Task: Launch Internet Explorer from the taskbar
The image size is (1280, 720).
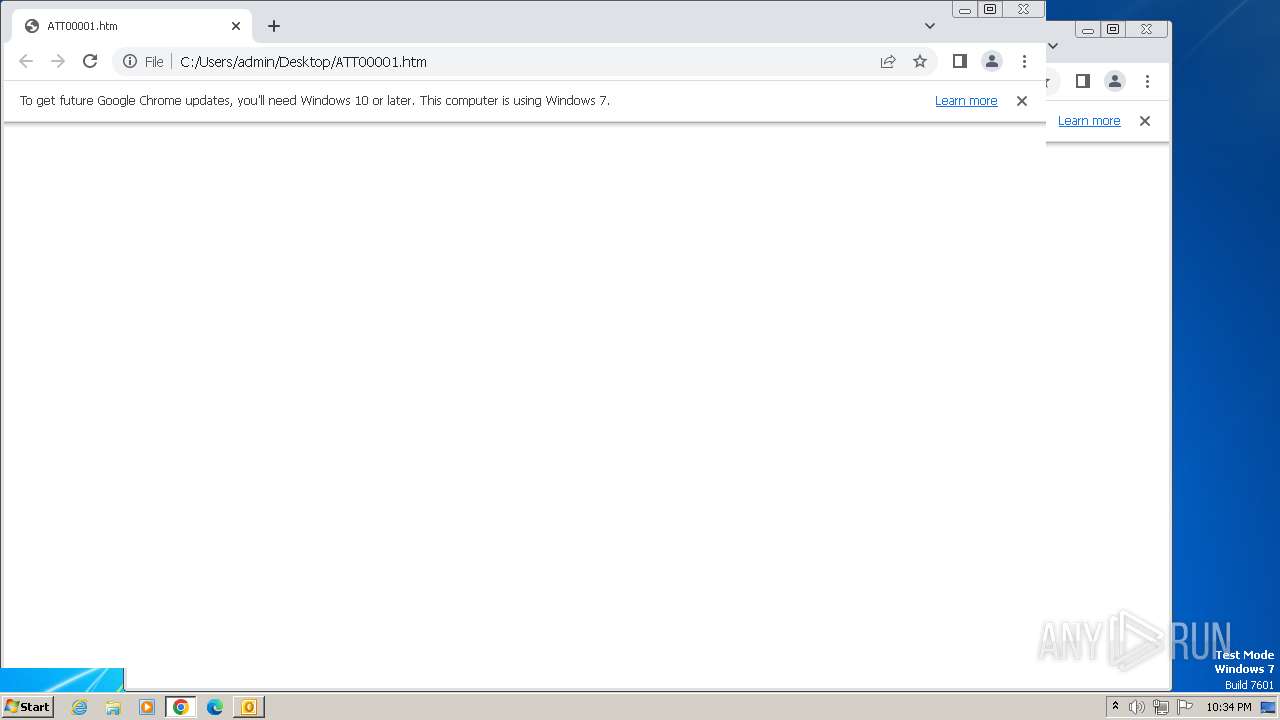Action: 80,707
